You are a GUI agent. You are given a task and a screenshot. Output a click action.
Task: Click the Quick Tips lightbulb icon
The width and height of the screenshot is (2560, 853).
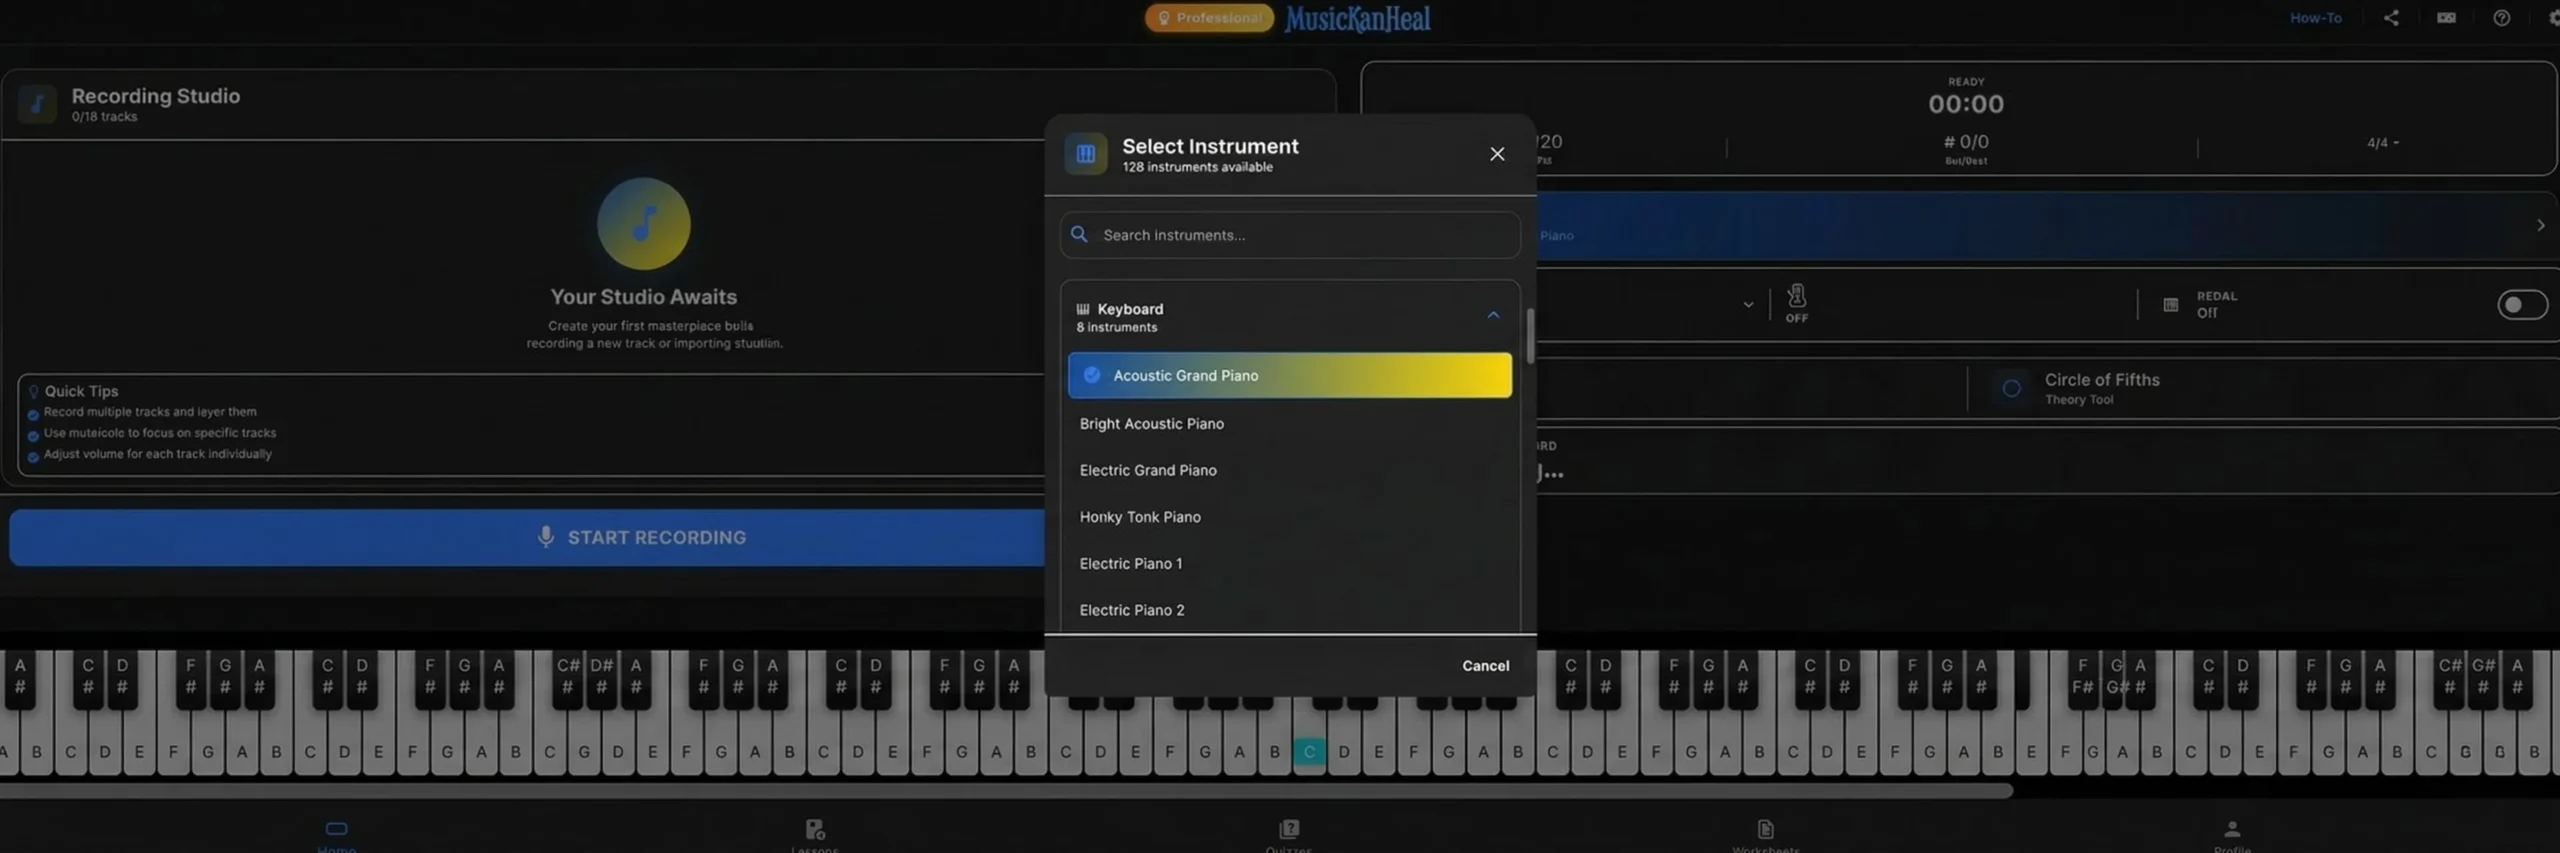click(33, 391)
